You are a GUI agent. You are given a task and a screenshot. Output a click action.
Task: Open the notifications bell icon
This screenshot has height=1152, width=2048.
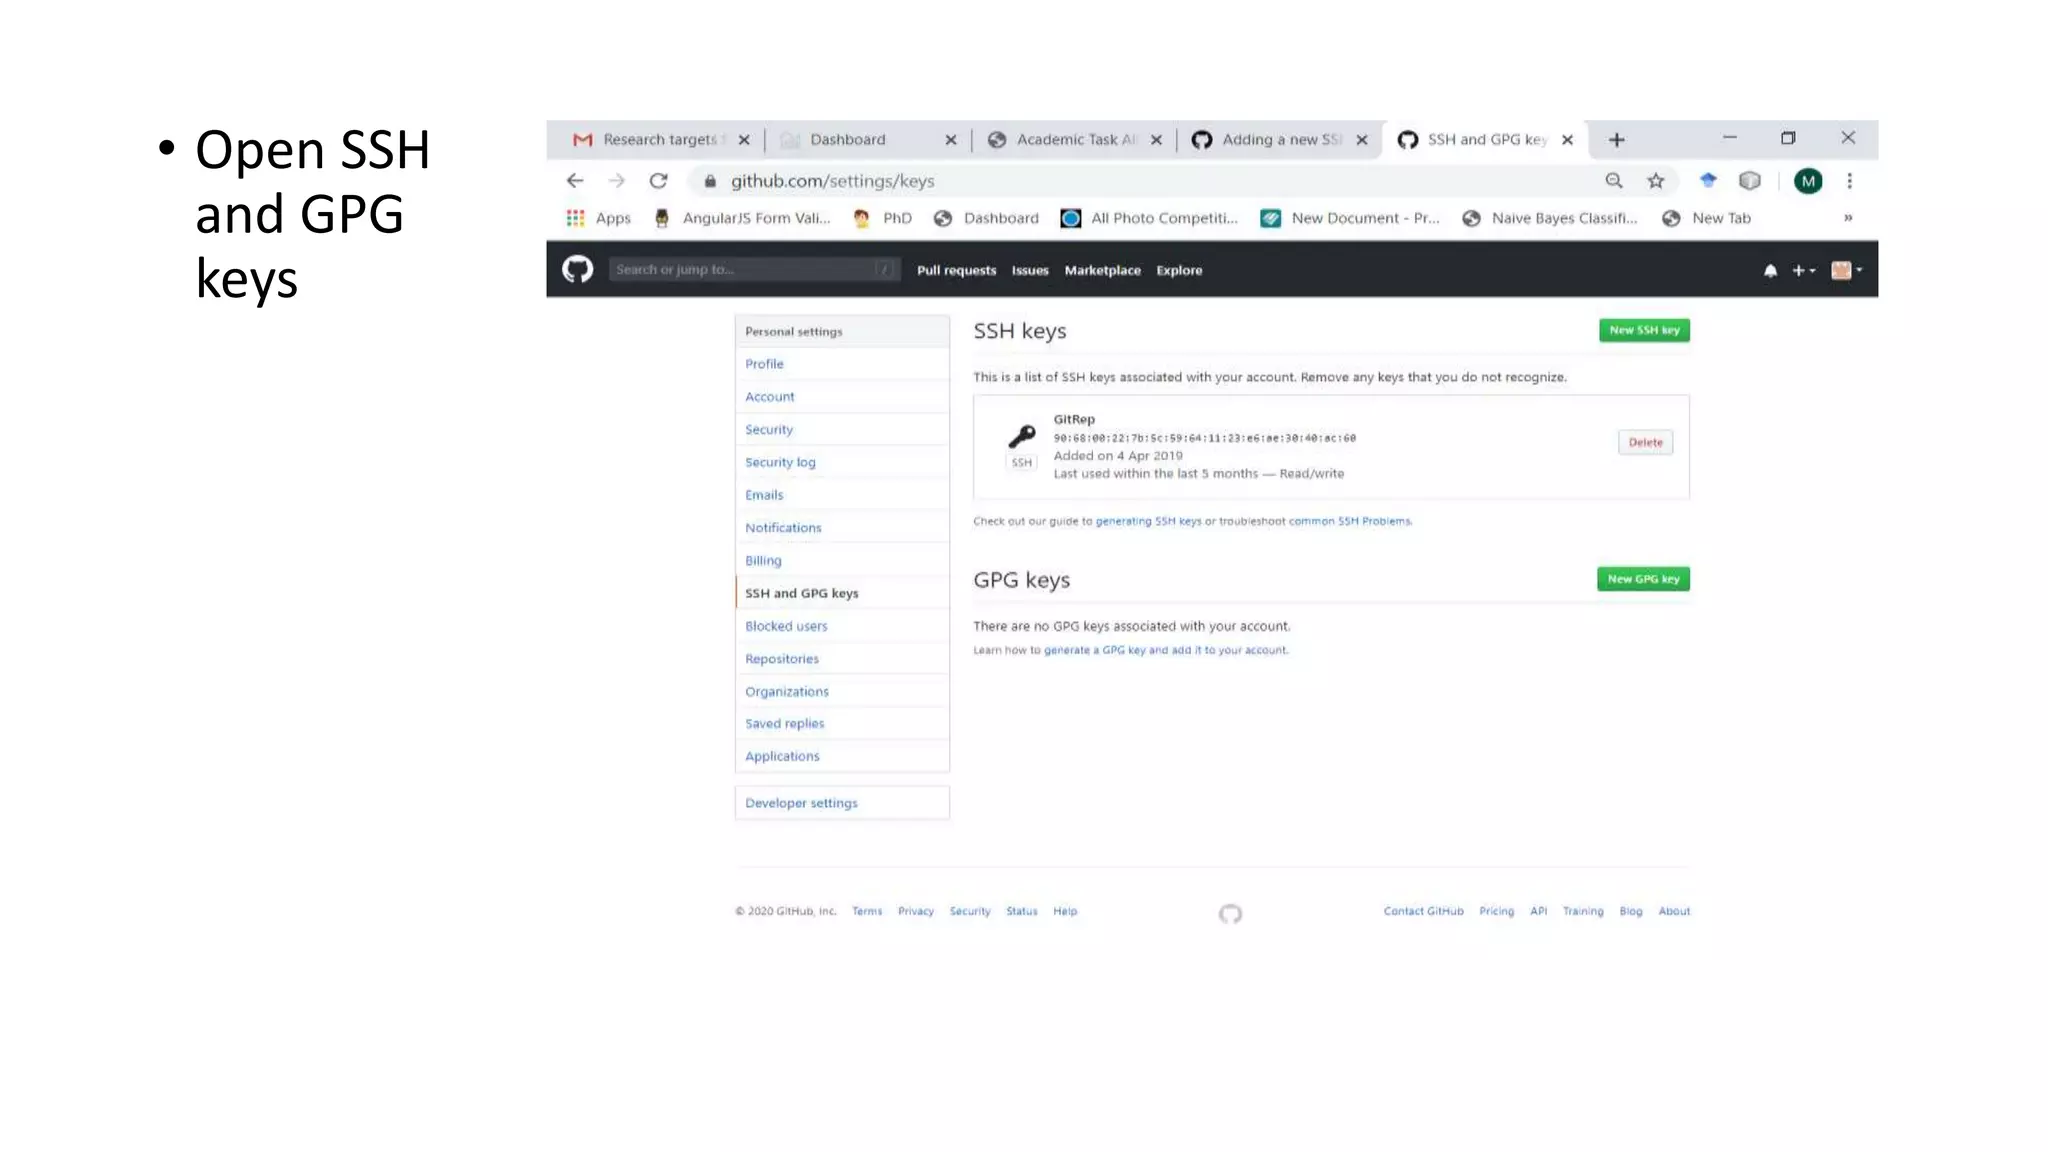click(1770, 270)
